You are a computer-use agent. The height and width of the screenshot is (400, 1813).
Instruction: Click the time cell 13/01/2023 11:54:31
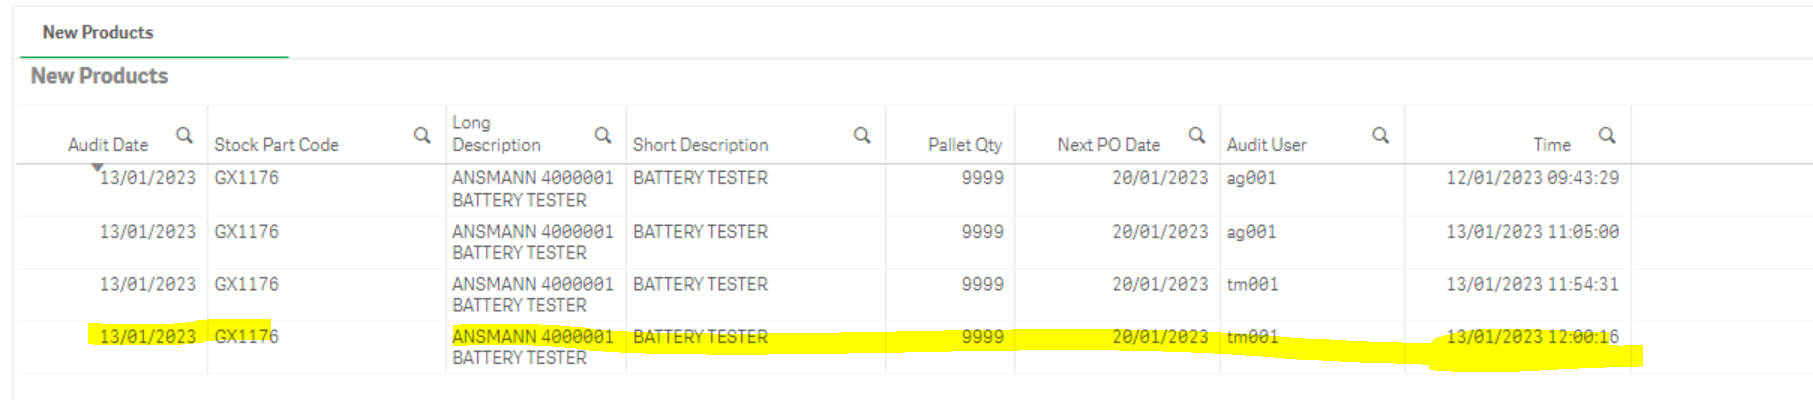1532,284
